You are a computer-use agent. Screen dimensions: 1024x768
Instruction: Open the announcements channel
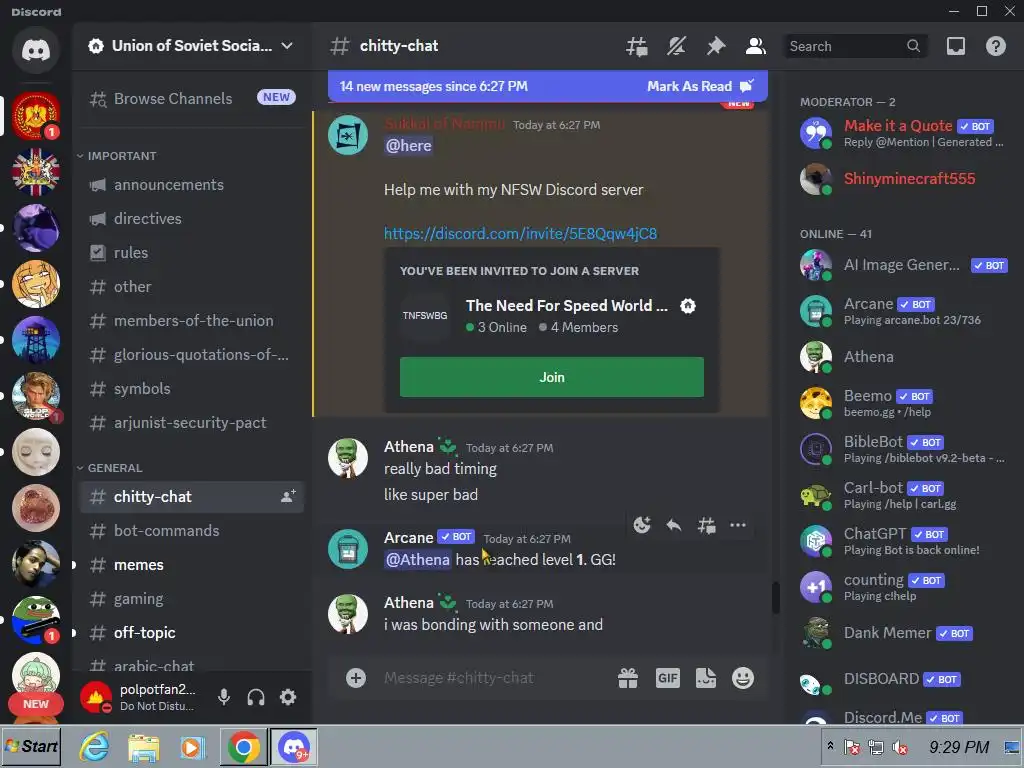(191, 185)
